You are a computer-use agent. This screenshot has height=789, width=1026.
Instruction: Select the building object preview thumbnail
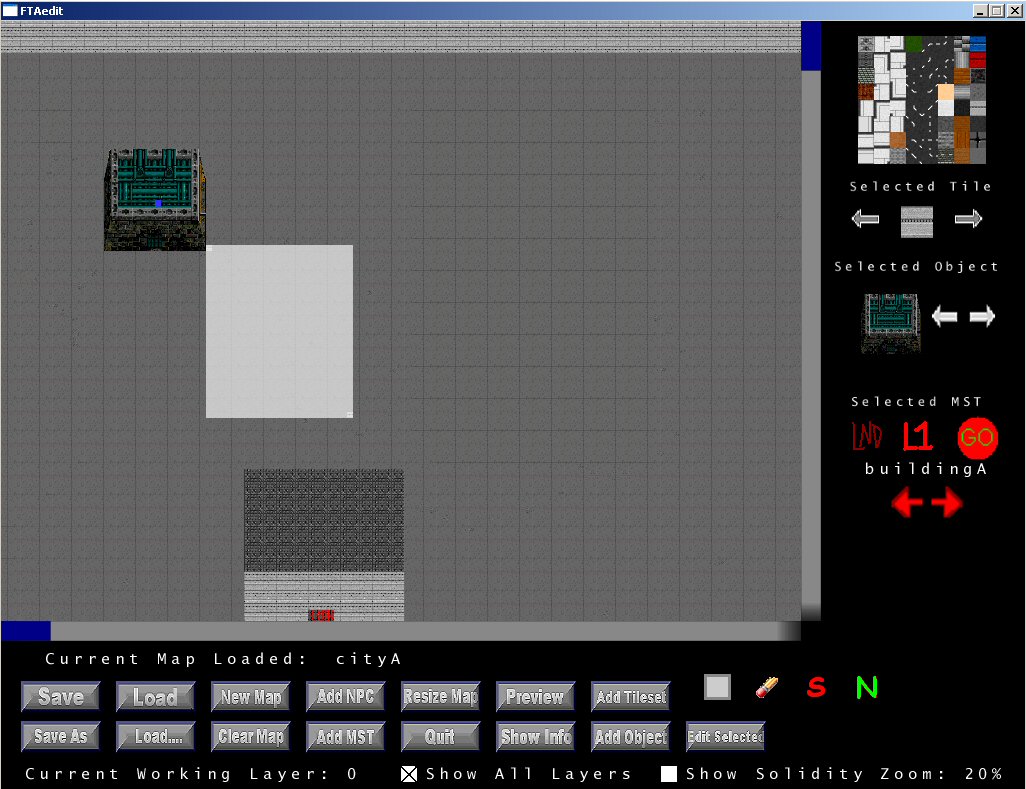[x=890, y=322]
